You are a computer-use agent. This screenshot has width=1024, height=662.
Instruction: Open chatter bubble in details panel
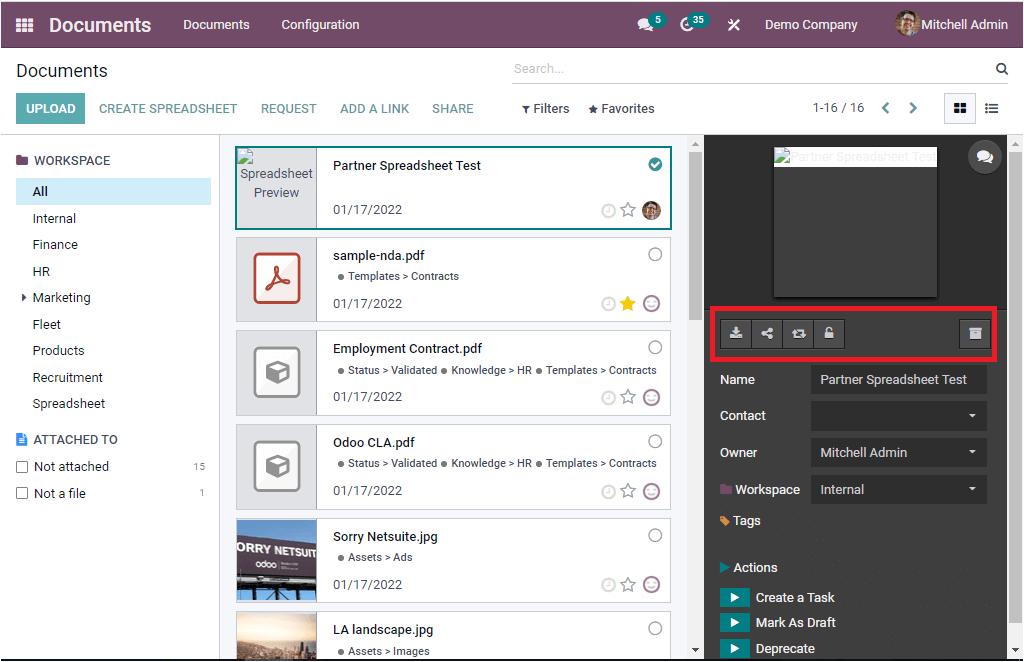pyautogui.click(x=985, y=157)
